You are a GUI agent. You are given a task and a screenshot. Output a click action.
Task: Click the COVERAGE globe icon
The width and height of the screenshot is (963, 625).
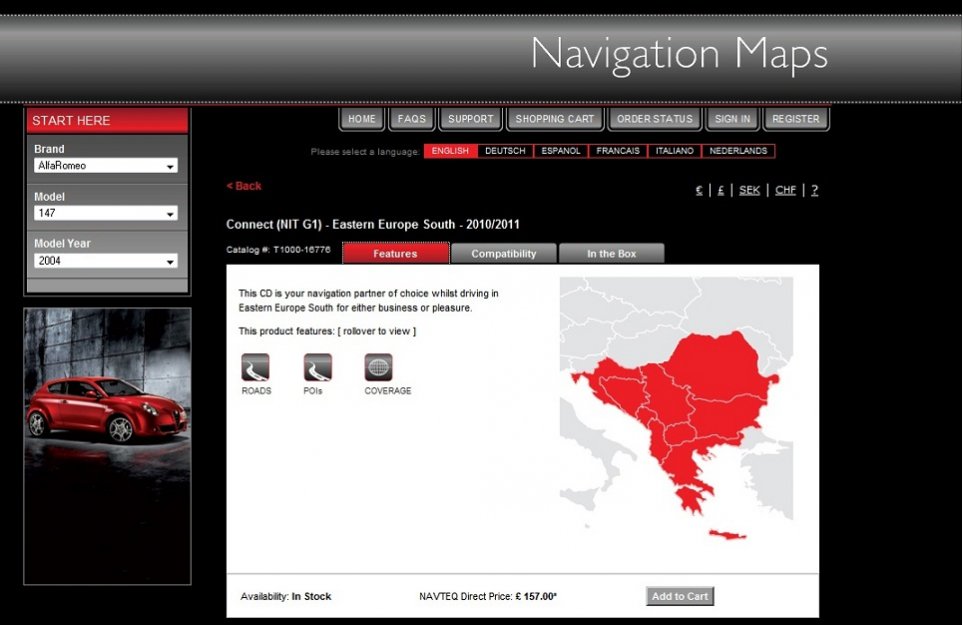(379, 368)
